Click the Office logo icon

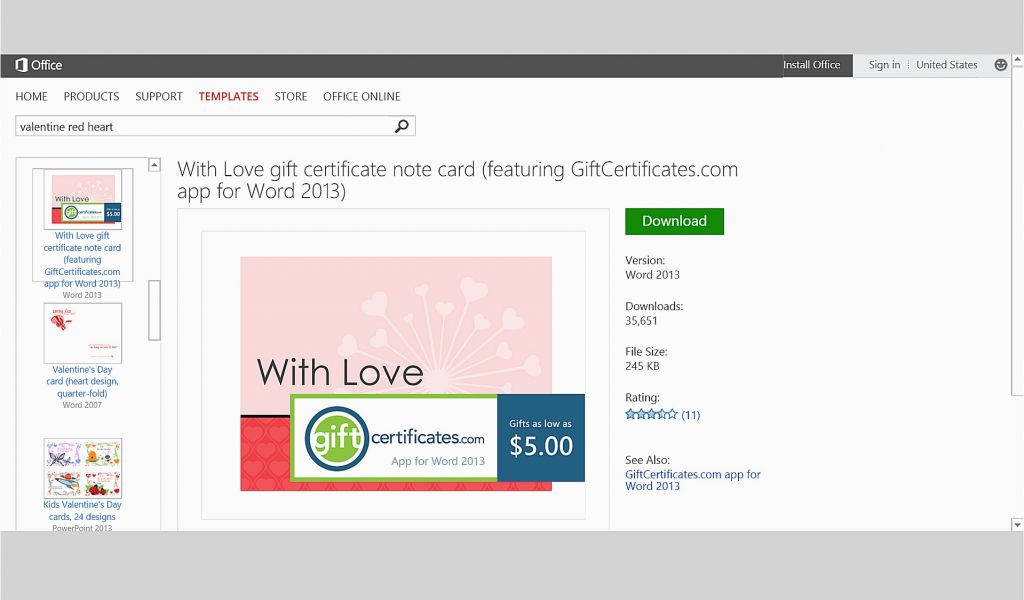point(22,65)
